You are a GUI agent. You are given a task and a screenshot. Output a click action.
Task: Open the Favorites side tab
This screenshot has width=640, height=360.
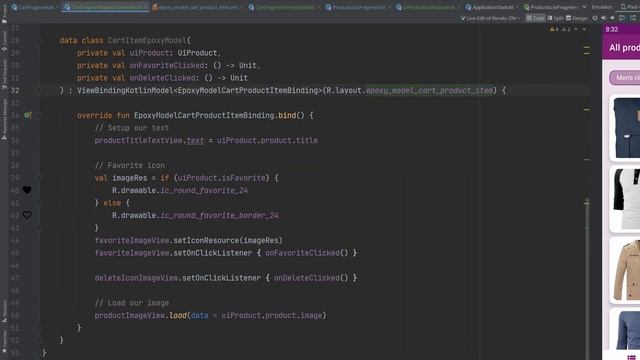pos(4,342)
